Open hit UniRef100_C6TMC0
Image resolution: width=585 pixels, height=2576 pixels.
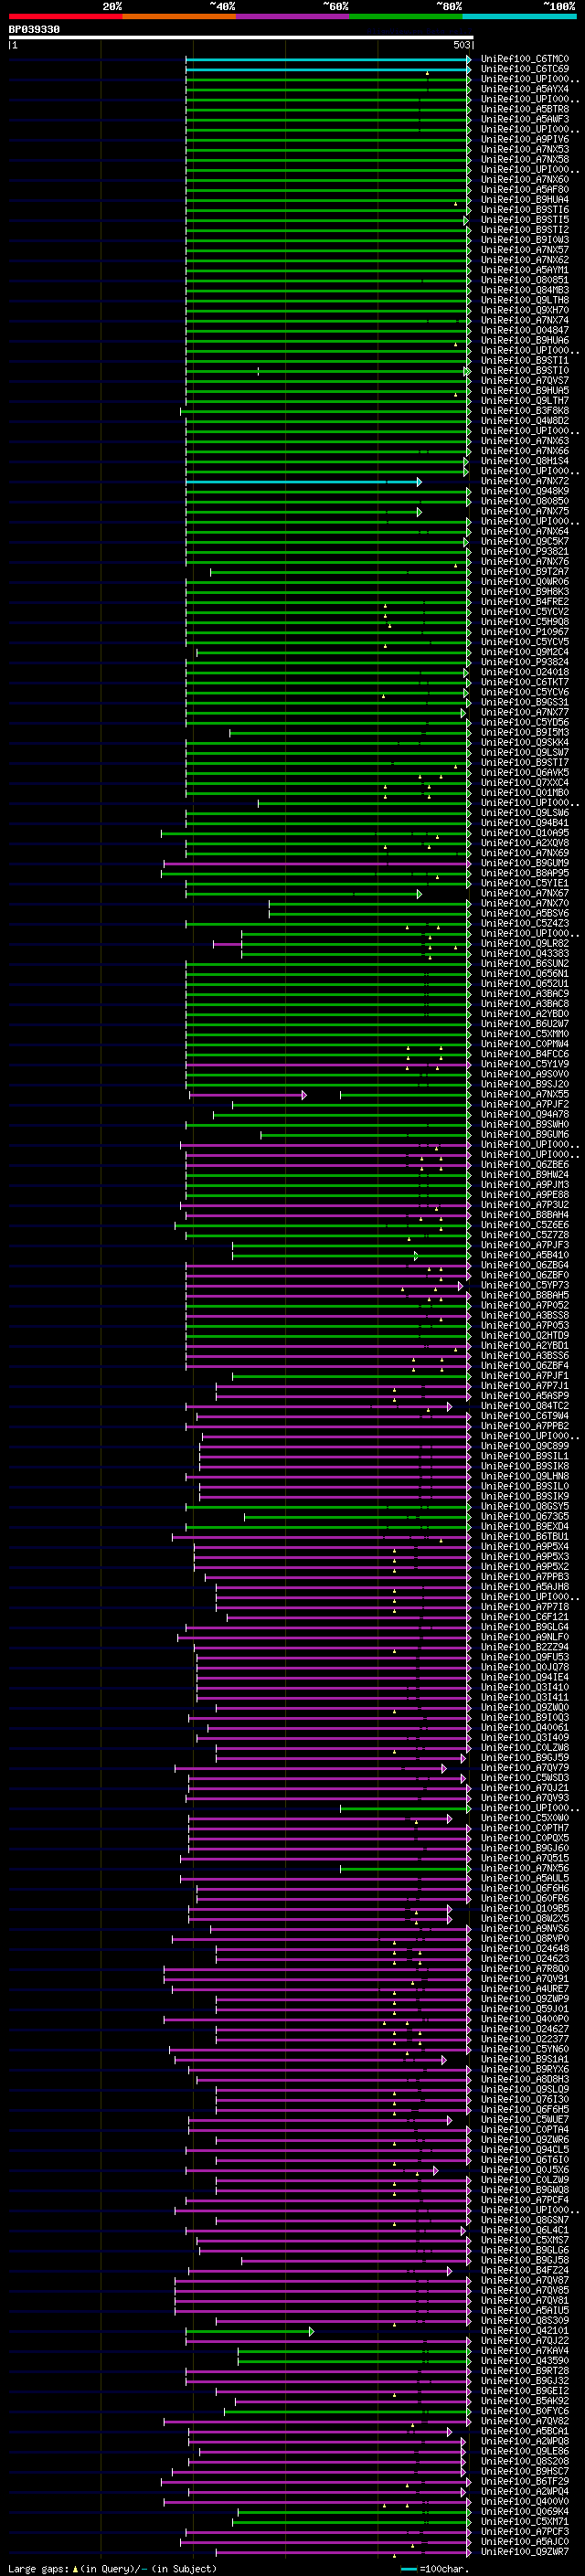coord(525,59)
